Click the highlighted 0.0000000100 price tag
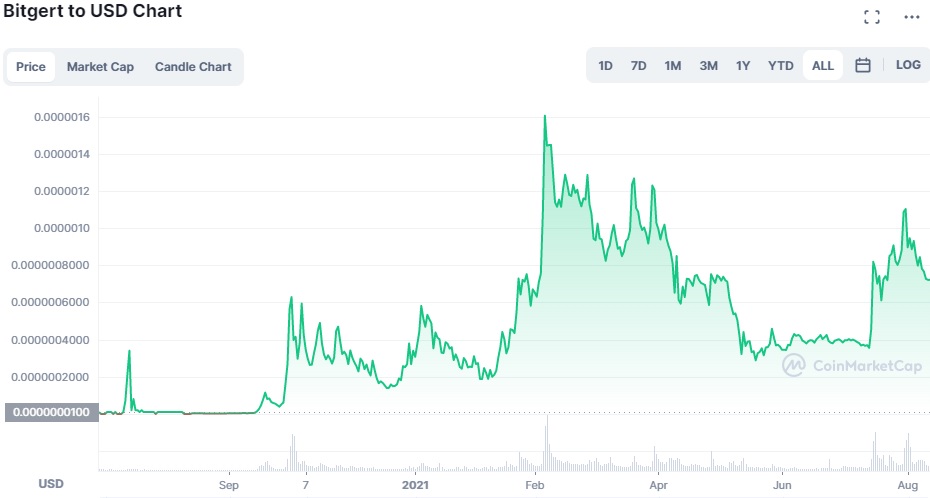The image size is (930, 498). point(52,412)
